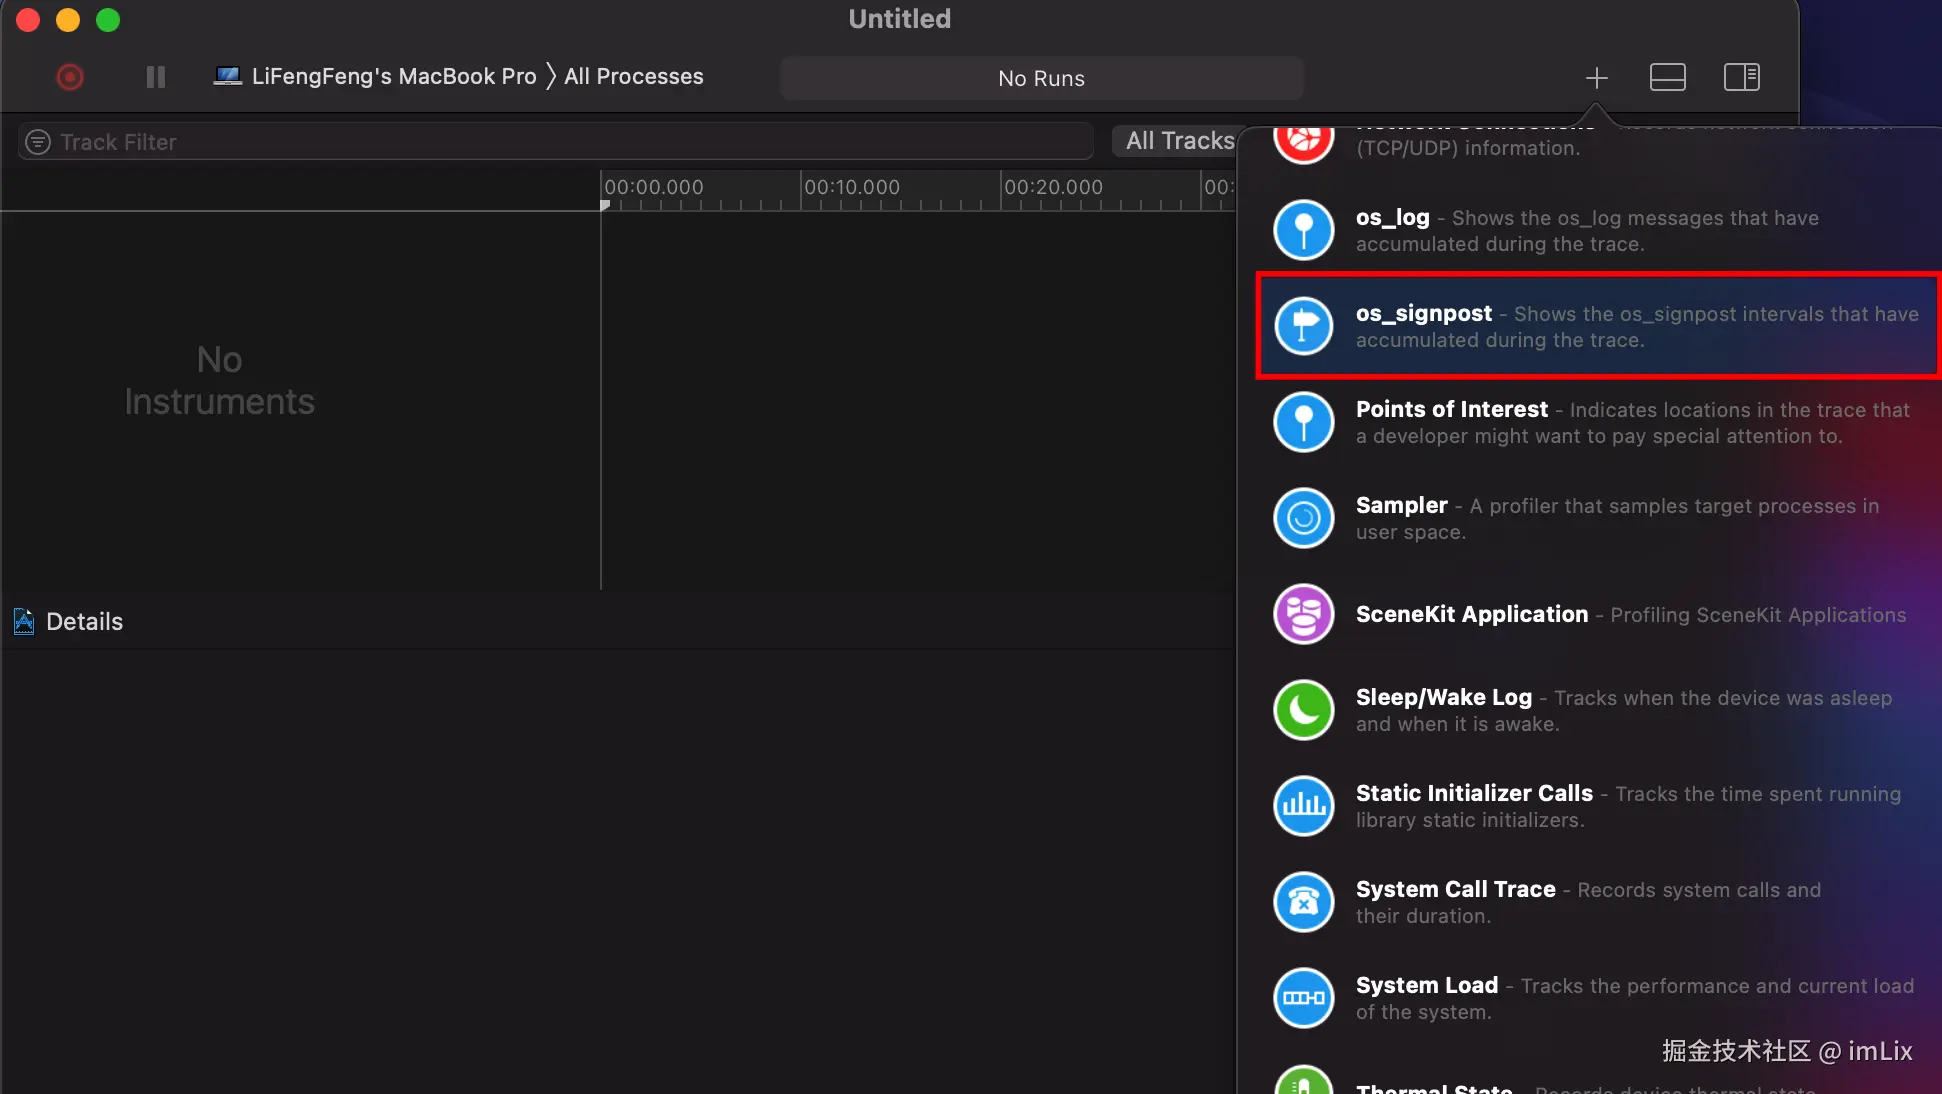This screenshot has height=1094, width=1942.
Task: Pick the Sampler profiler icon
Action: pos(1303,518)
